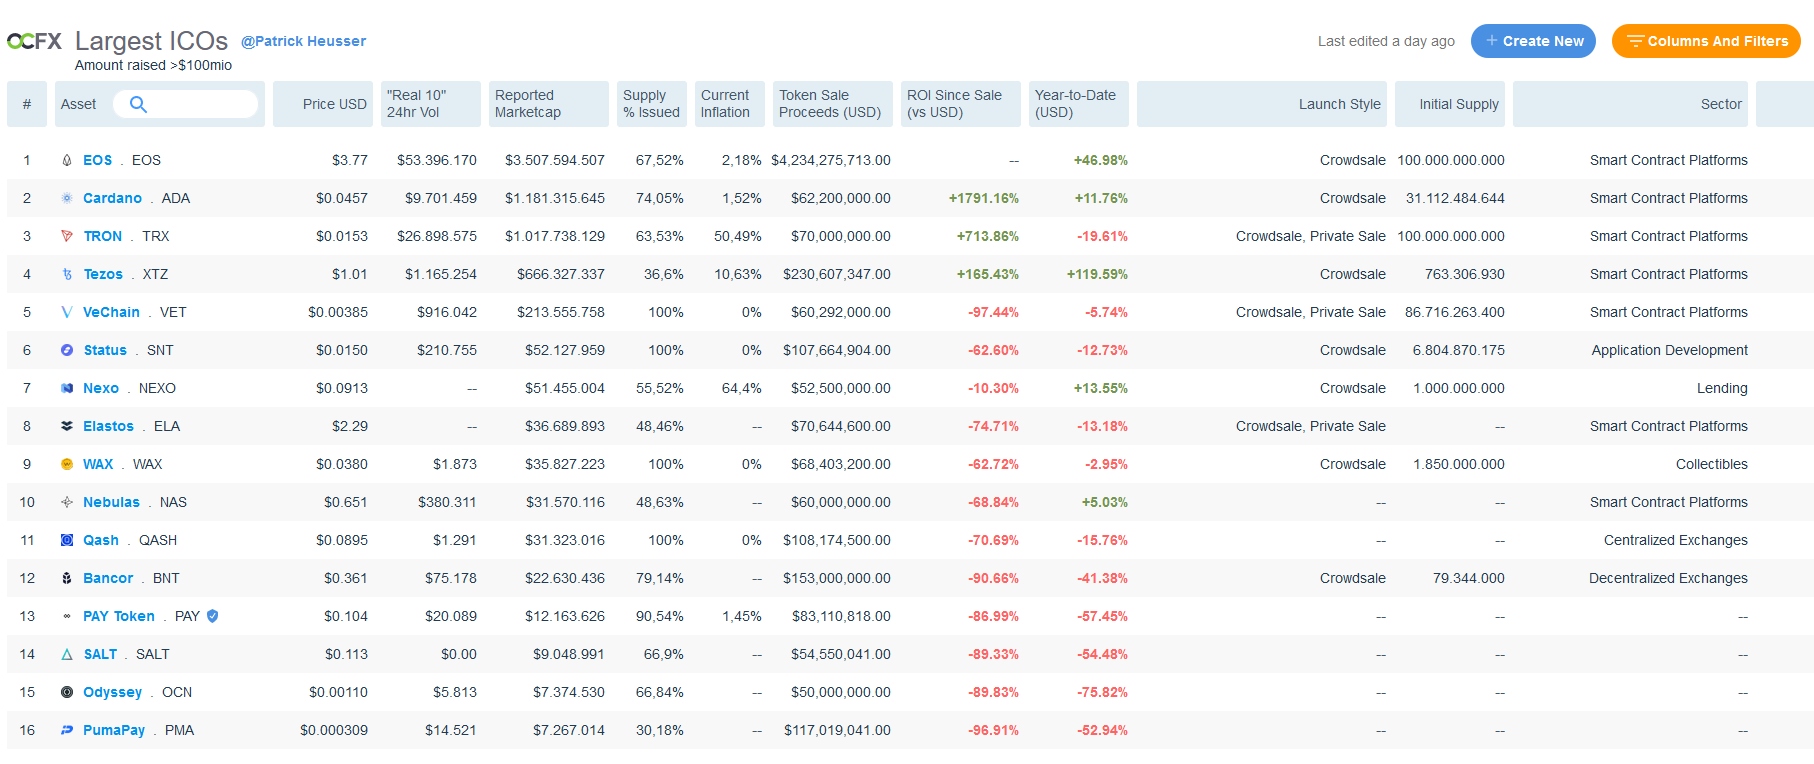Sort by Year-to-Date column header

tap(1075, 104)
